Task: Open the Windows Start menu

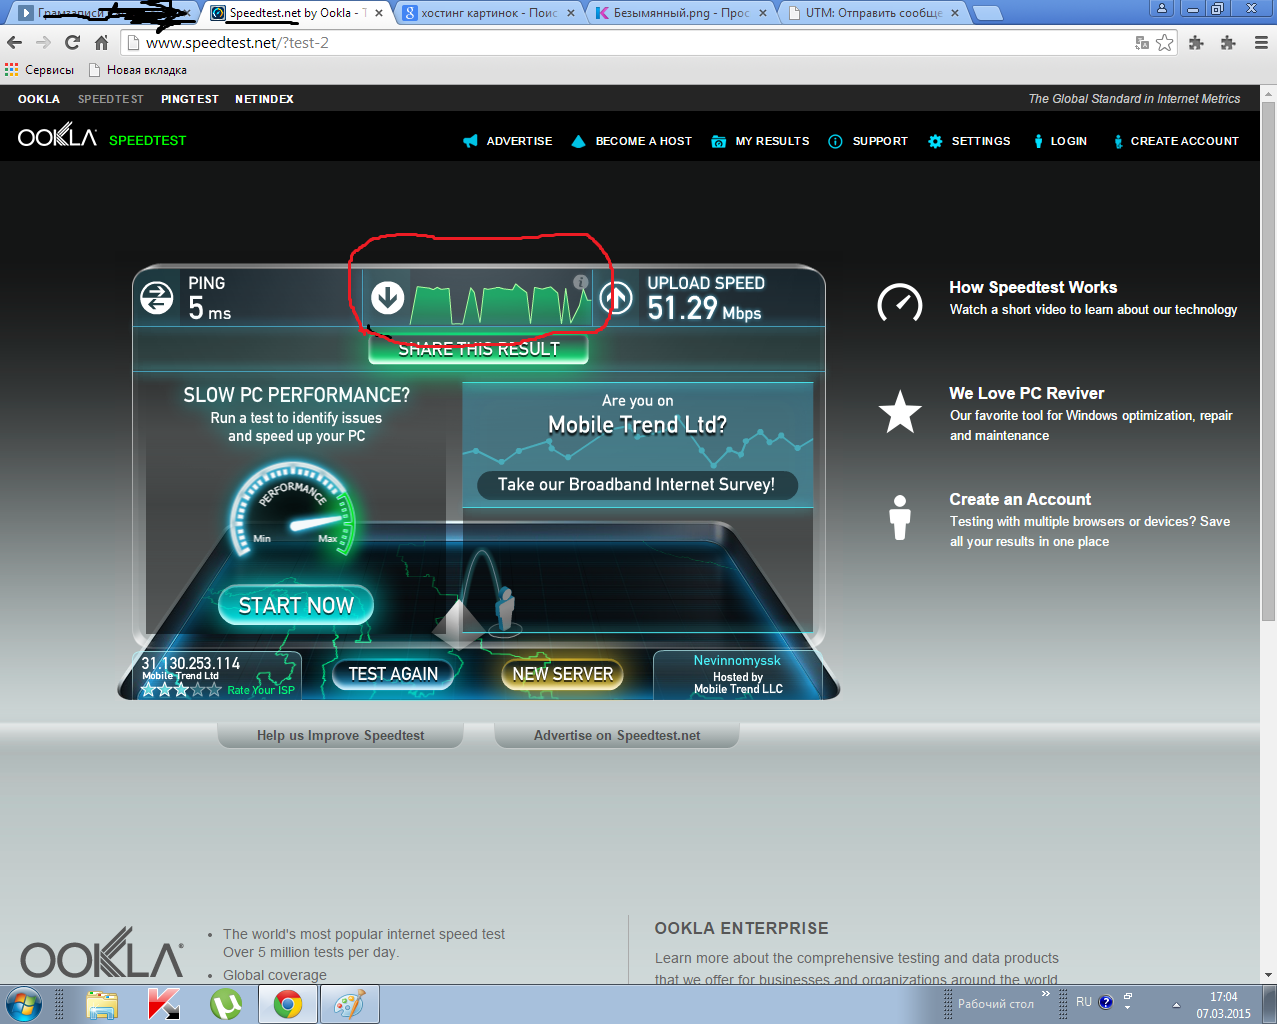Action: 23,1003
